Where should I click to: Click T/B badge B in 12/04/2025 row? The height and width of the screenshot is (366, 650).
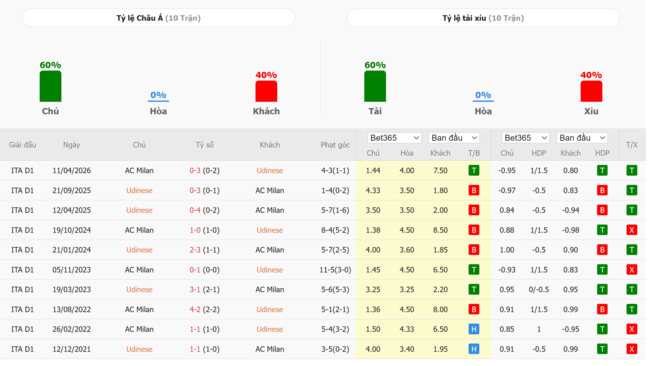click(x=474, y=210)
